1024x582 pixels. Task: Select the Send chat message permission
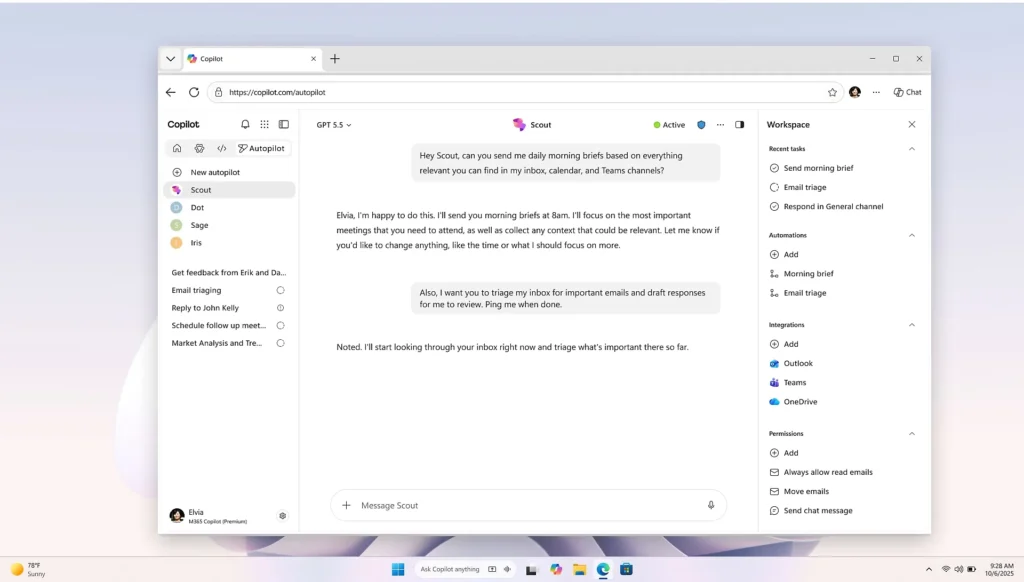811,511
